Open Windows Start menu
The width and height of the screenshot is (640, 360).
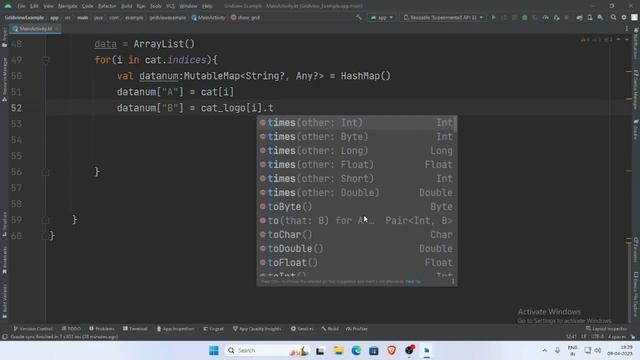[214, 351]
